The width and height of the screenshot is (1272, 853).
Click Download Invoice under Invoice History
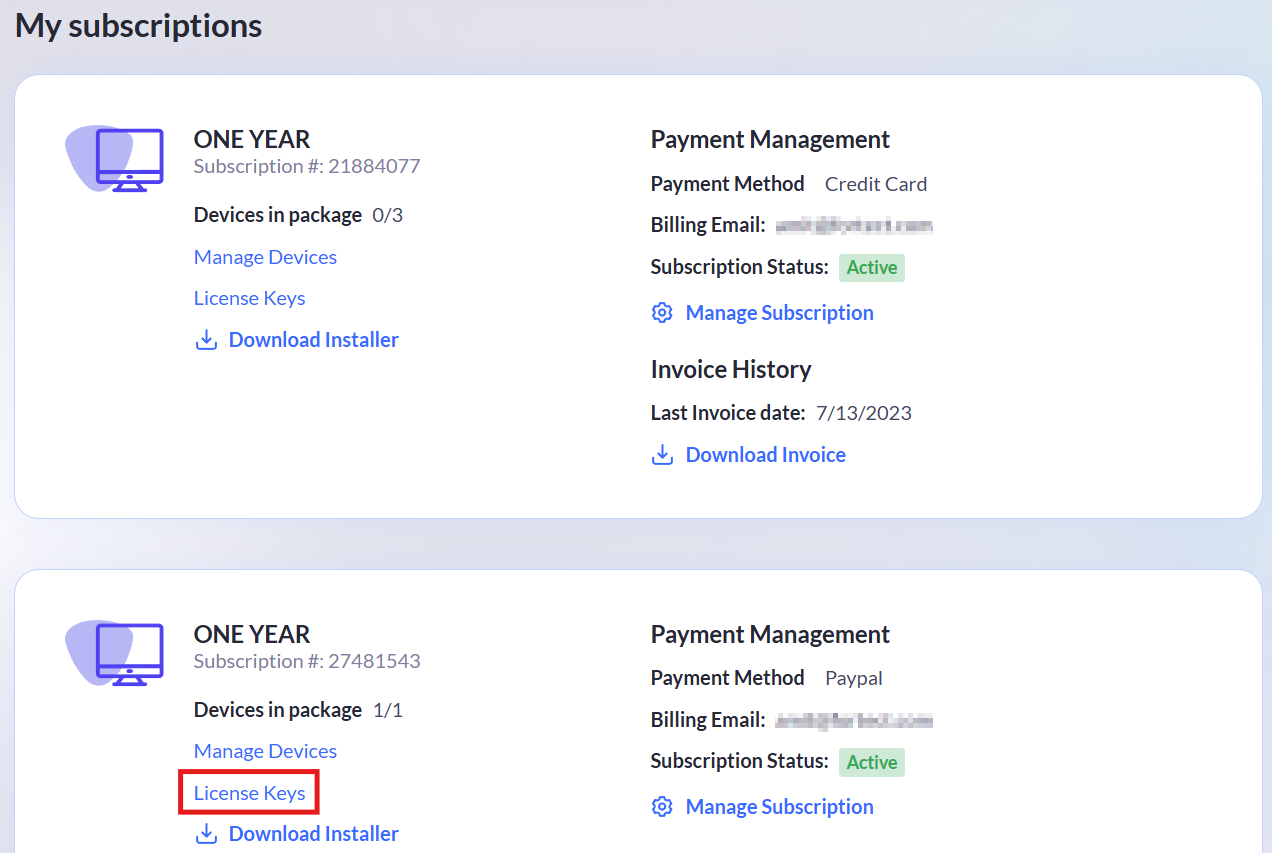(765, 454)
